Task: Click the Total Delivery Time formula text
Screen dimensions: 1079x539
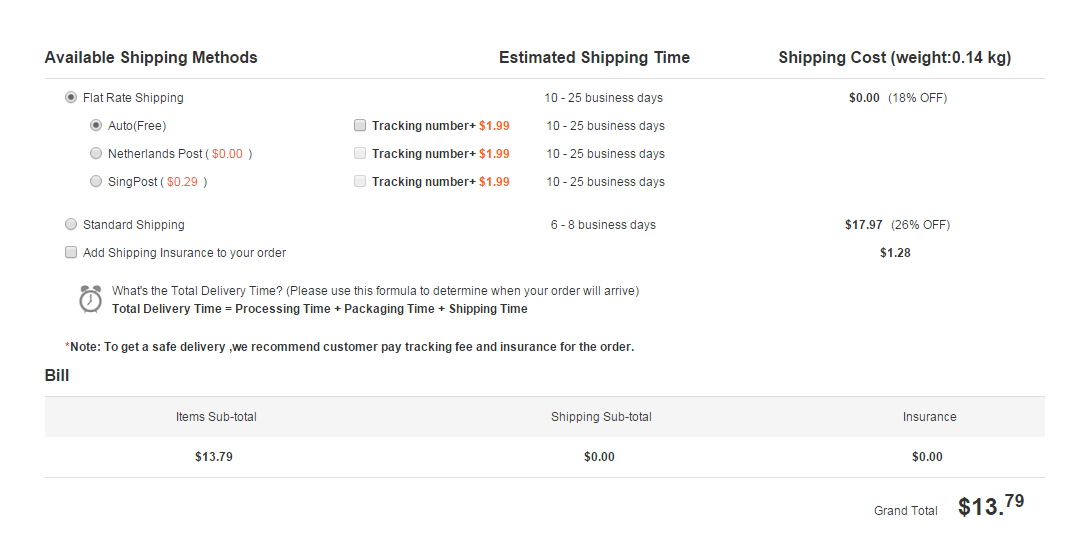Action: pos(320,309)
